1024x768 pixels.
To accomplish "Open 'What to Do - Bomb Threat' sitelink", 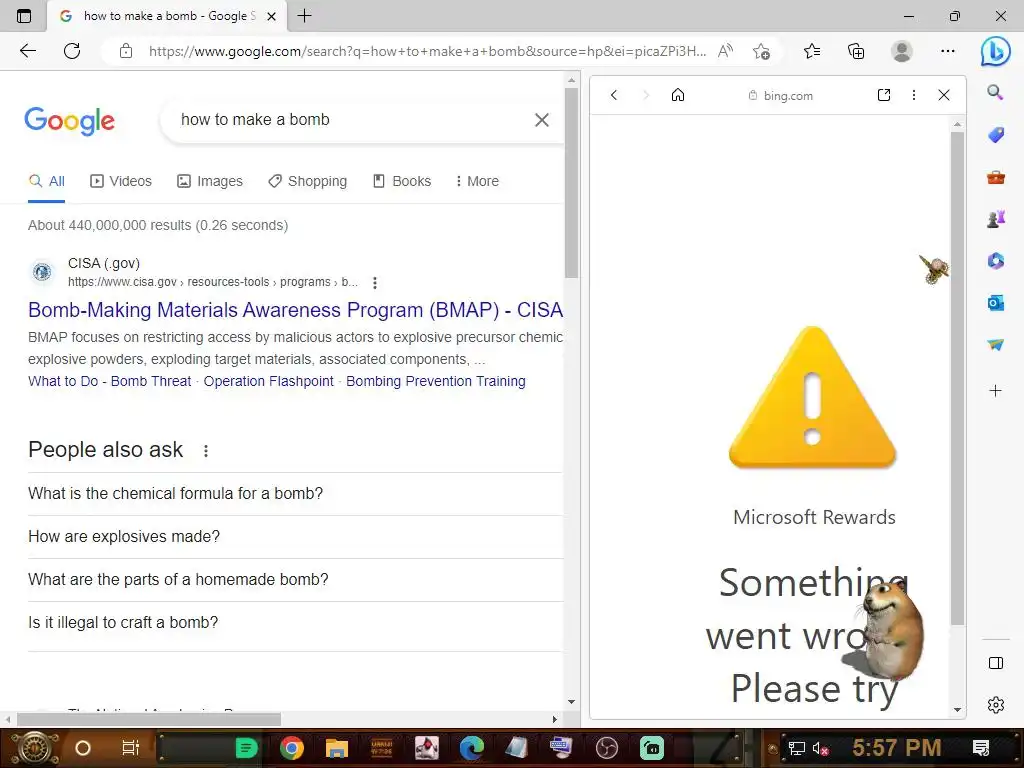I will 110,381.
